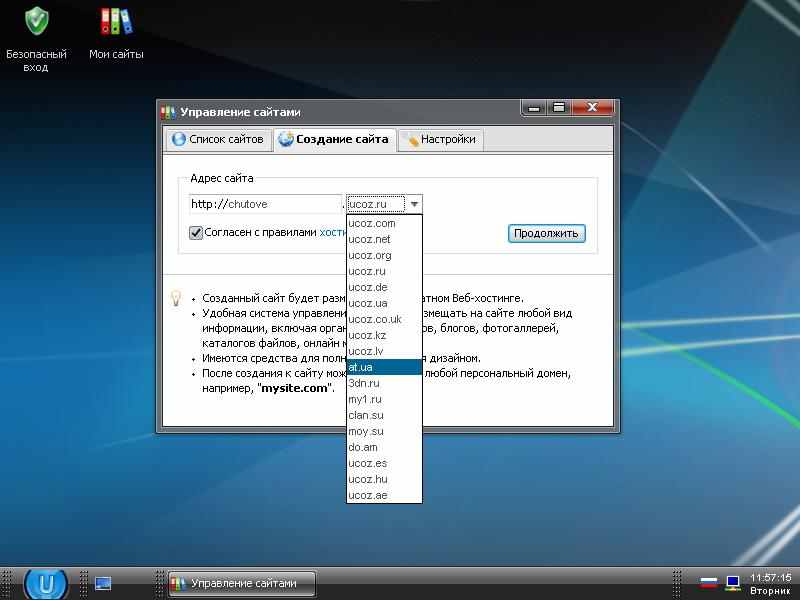Select ucoz.de from the domain list
Screen dimensions: 800x600
pos(384,287)
